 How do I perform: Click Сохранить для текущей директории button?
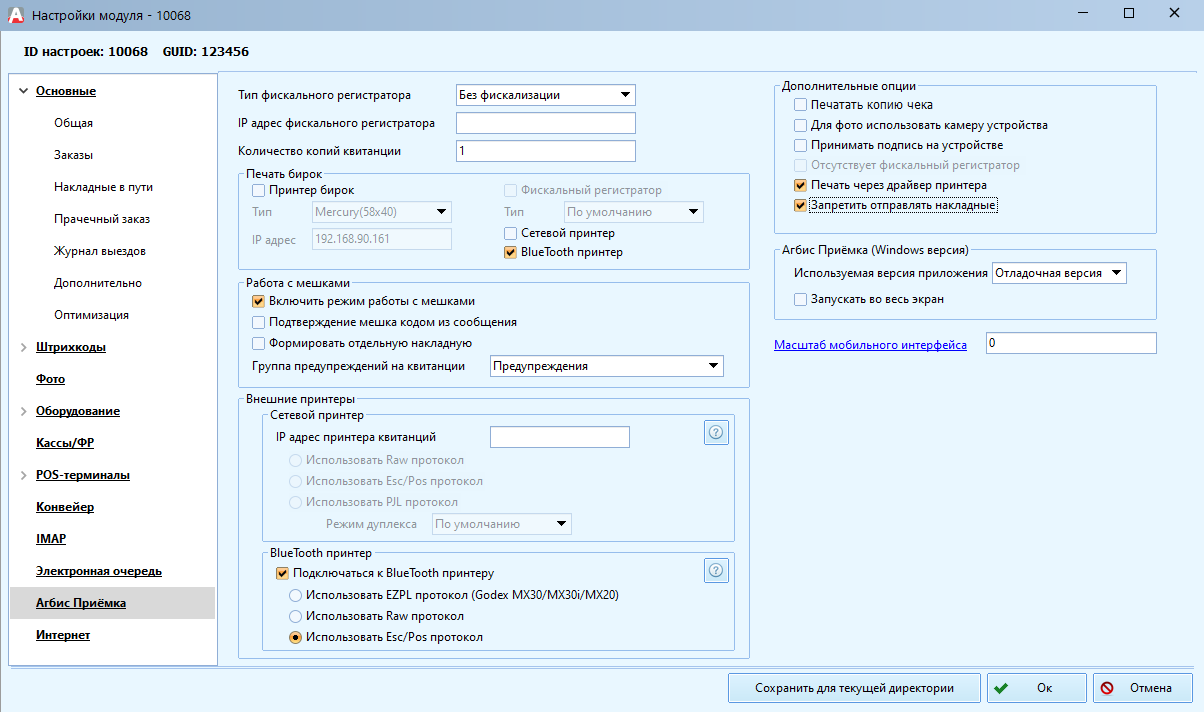click(x=853, y=688)
